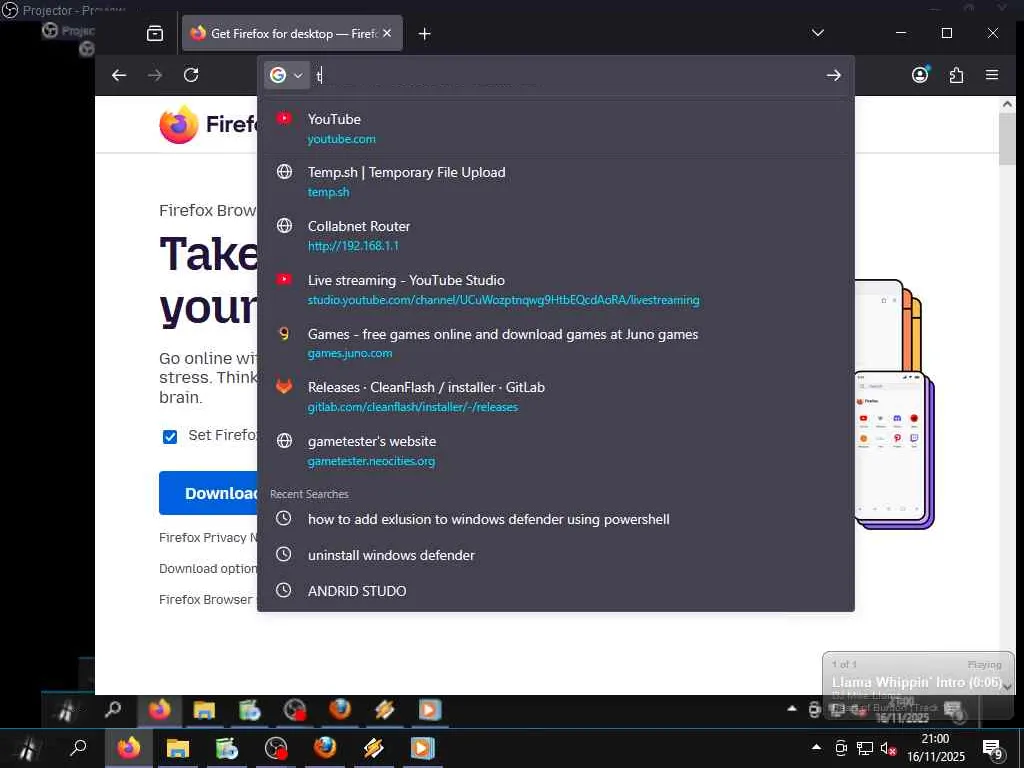Click the Llama Whippin' Intro notification popup
This screenshot has width=1024, height=768.
coord(918,684)
